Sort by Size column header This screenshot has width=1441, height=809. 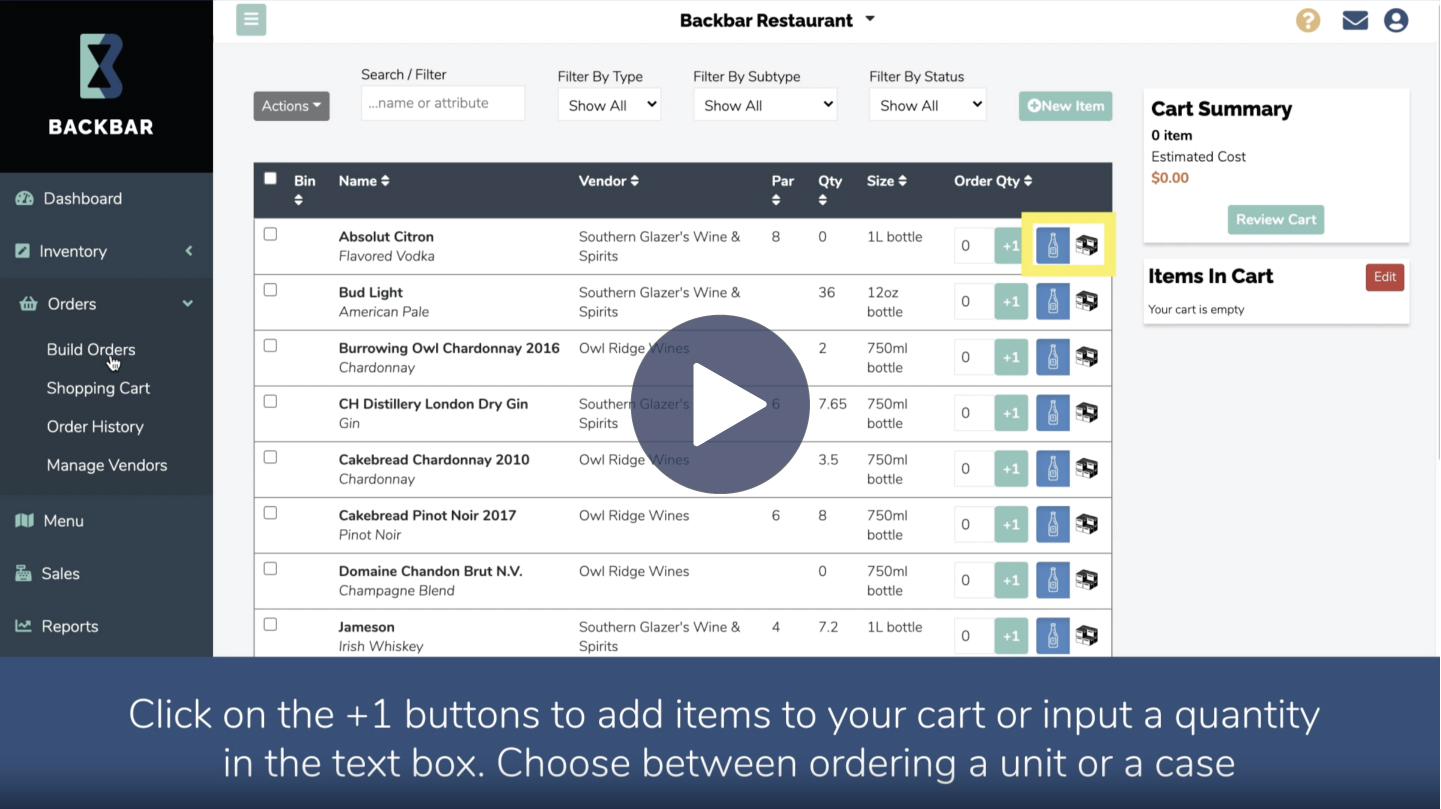pyautogui.click(x=887, y=181)
